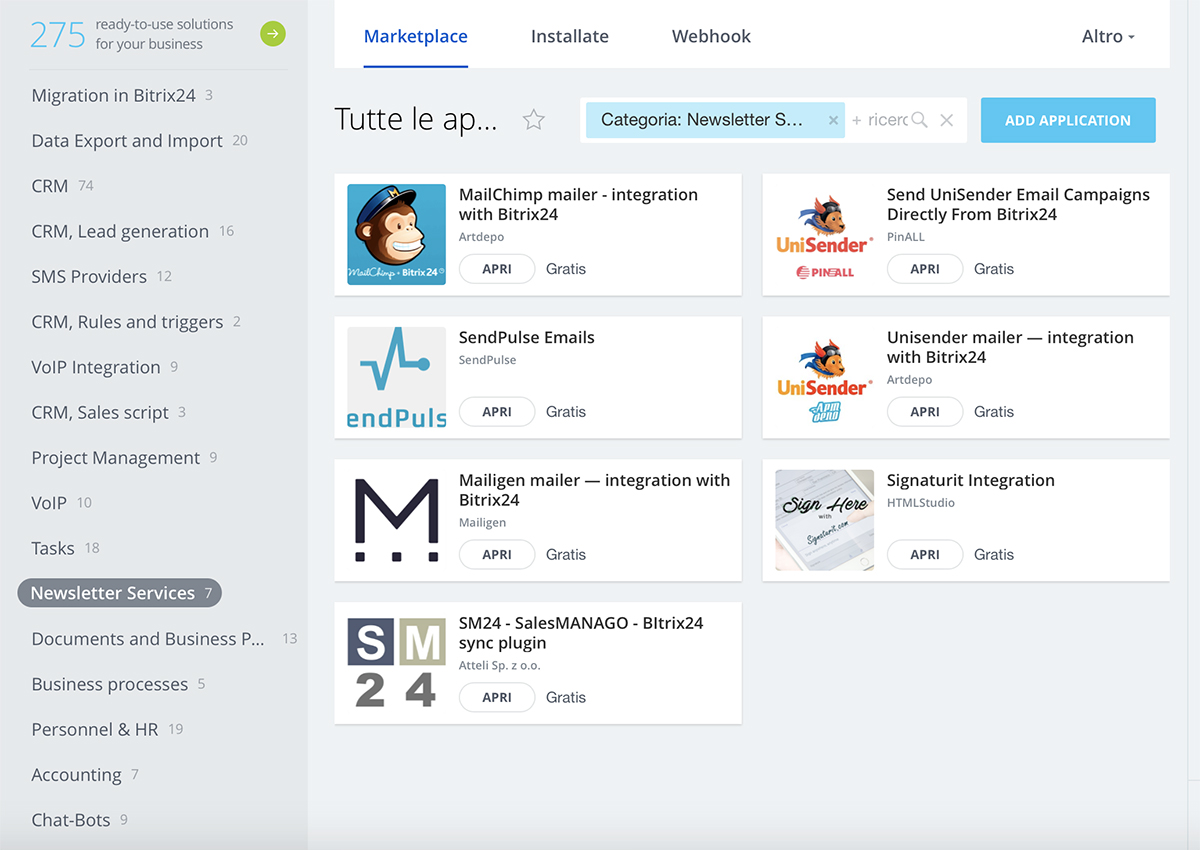Image resolution: width=1200 pixels, height=850 pixels.
Task: Click the Atteli Sp. z o.o. vendor
Action: [500, 665]
